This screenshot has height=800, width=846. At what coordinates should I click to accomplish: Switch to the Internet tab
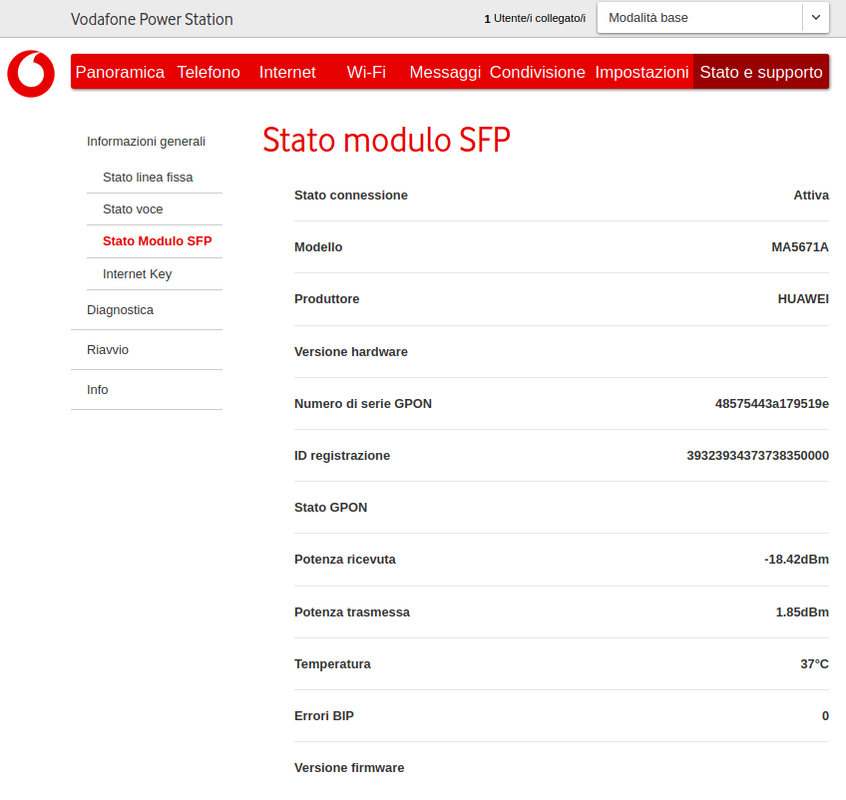tap(287, 72)
